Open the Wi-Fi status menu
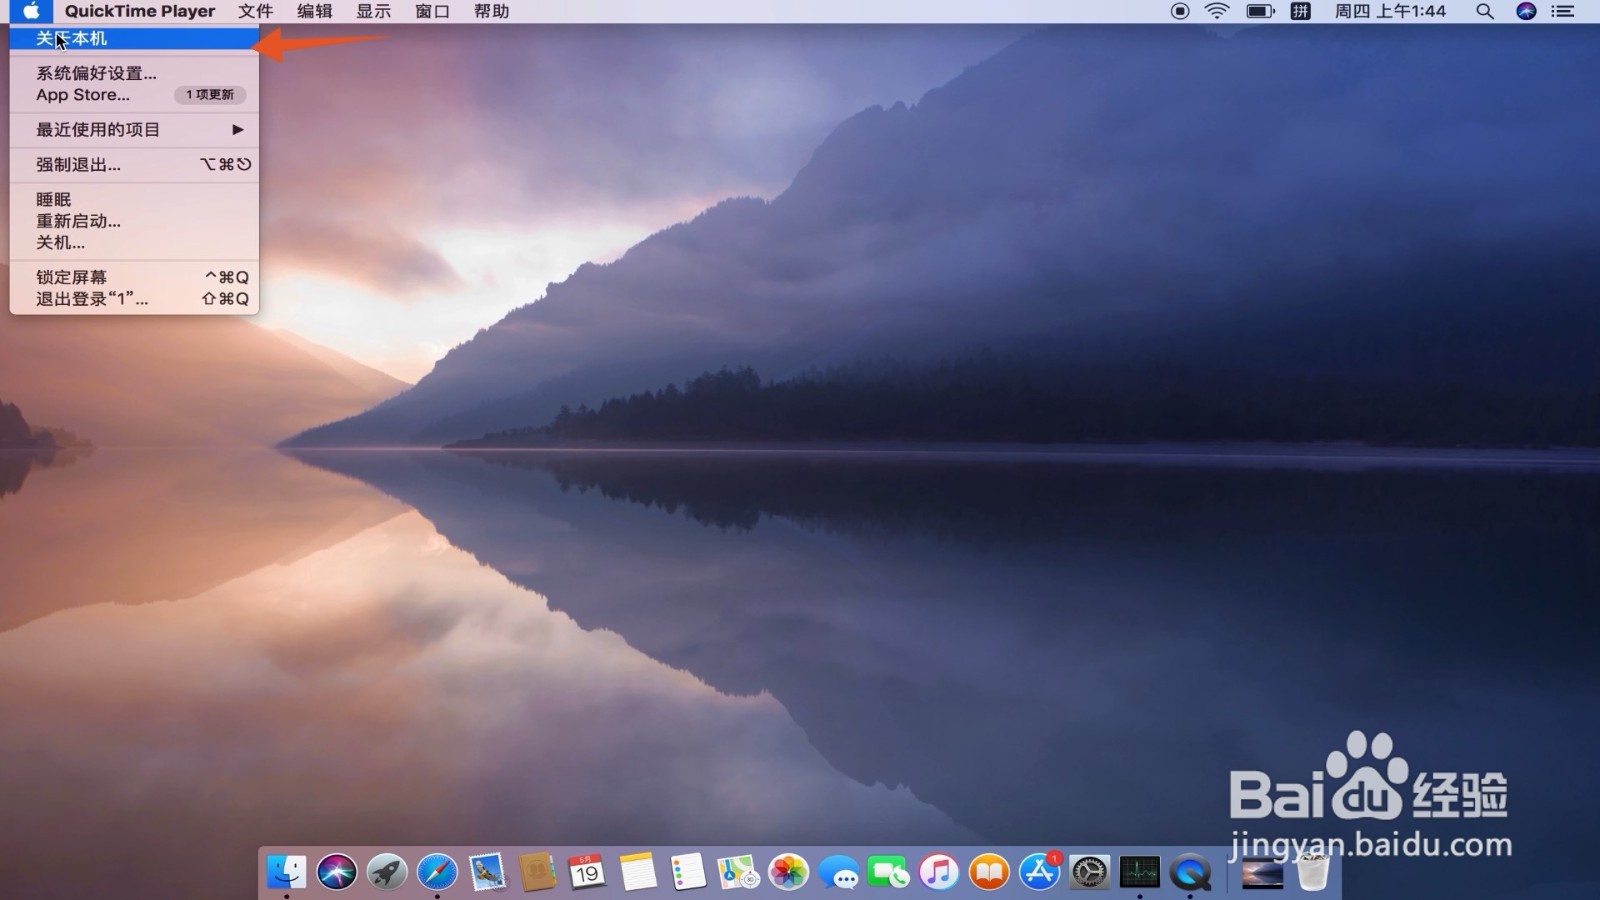This screenshot has height=900, width=1600. click(x=1217, y=11)
